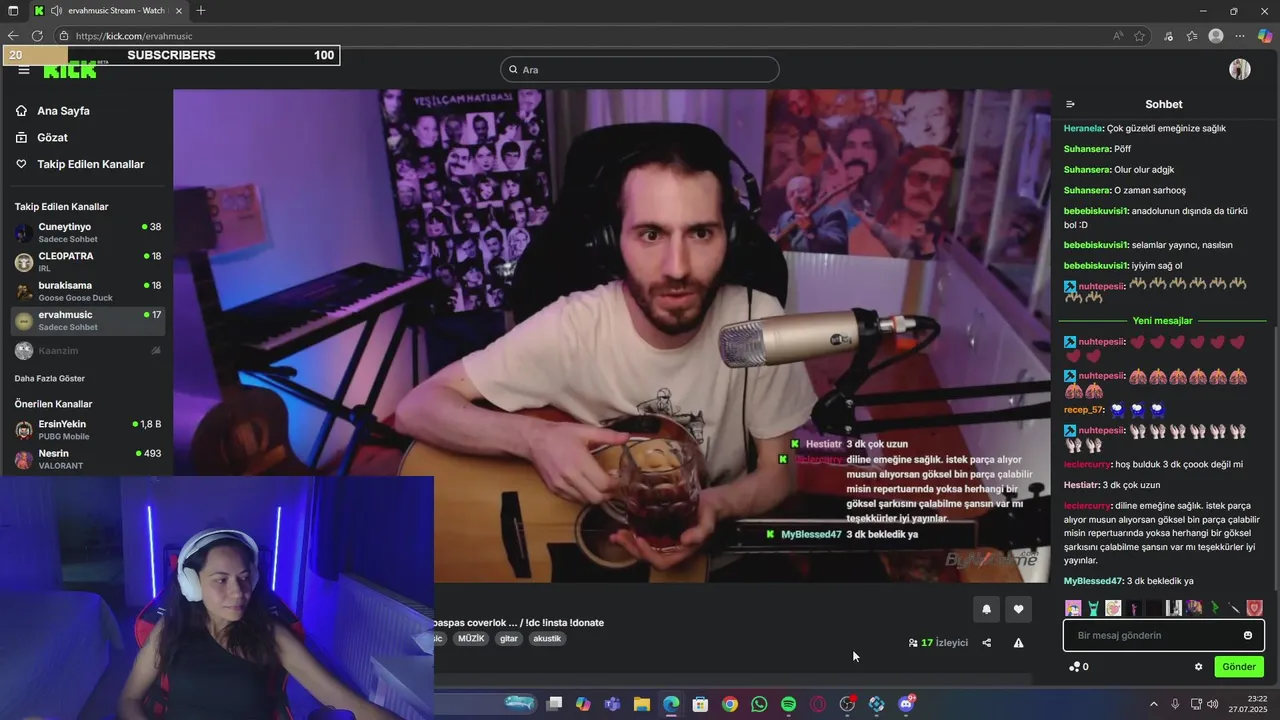The width and height of the screenshot is (1280, 720).
Task: Show hidden system tray icons
Action: coord(1153,704)
